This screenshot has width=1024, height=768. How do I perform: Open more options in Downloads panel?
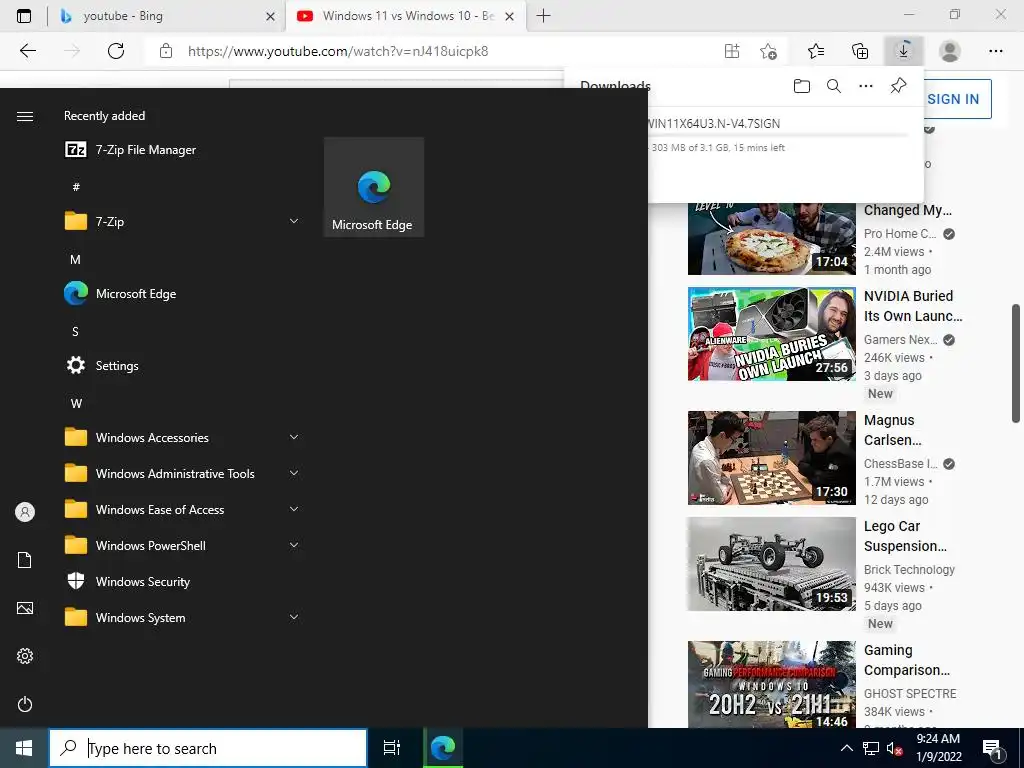866,86
